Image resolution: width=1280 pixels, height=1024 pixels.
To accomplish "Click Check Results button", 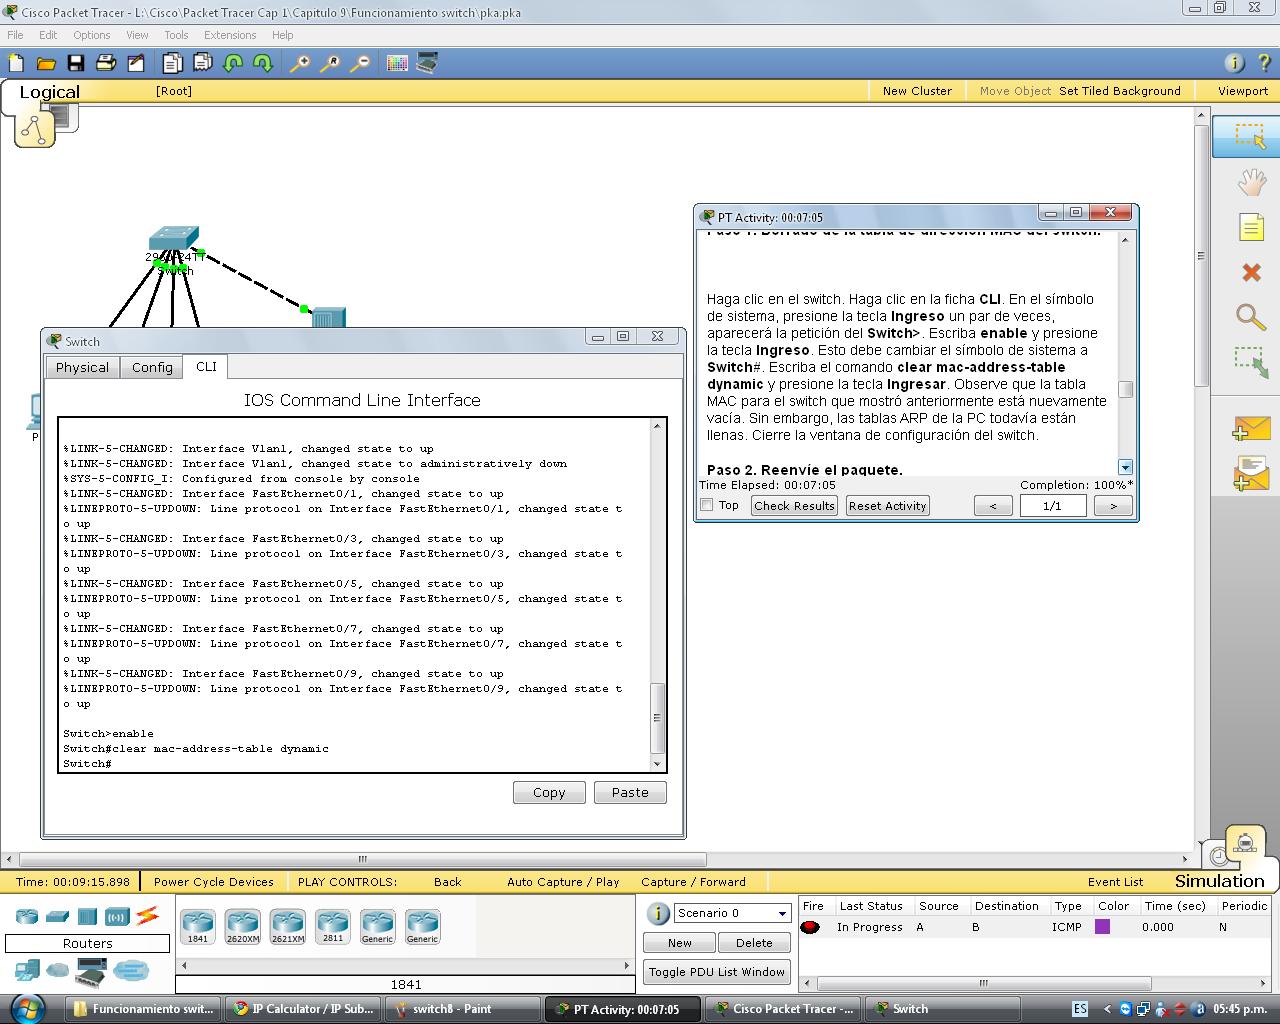I will pyautogui.click(x=794, y=505).
